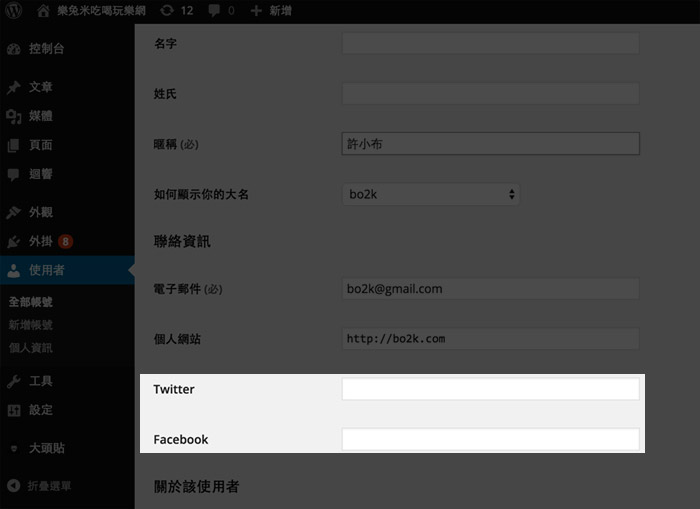
Task: Click the 迴響 comment icon
Action: 14,174
